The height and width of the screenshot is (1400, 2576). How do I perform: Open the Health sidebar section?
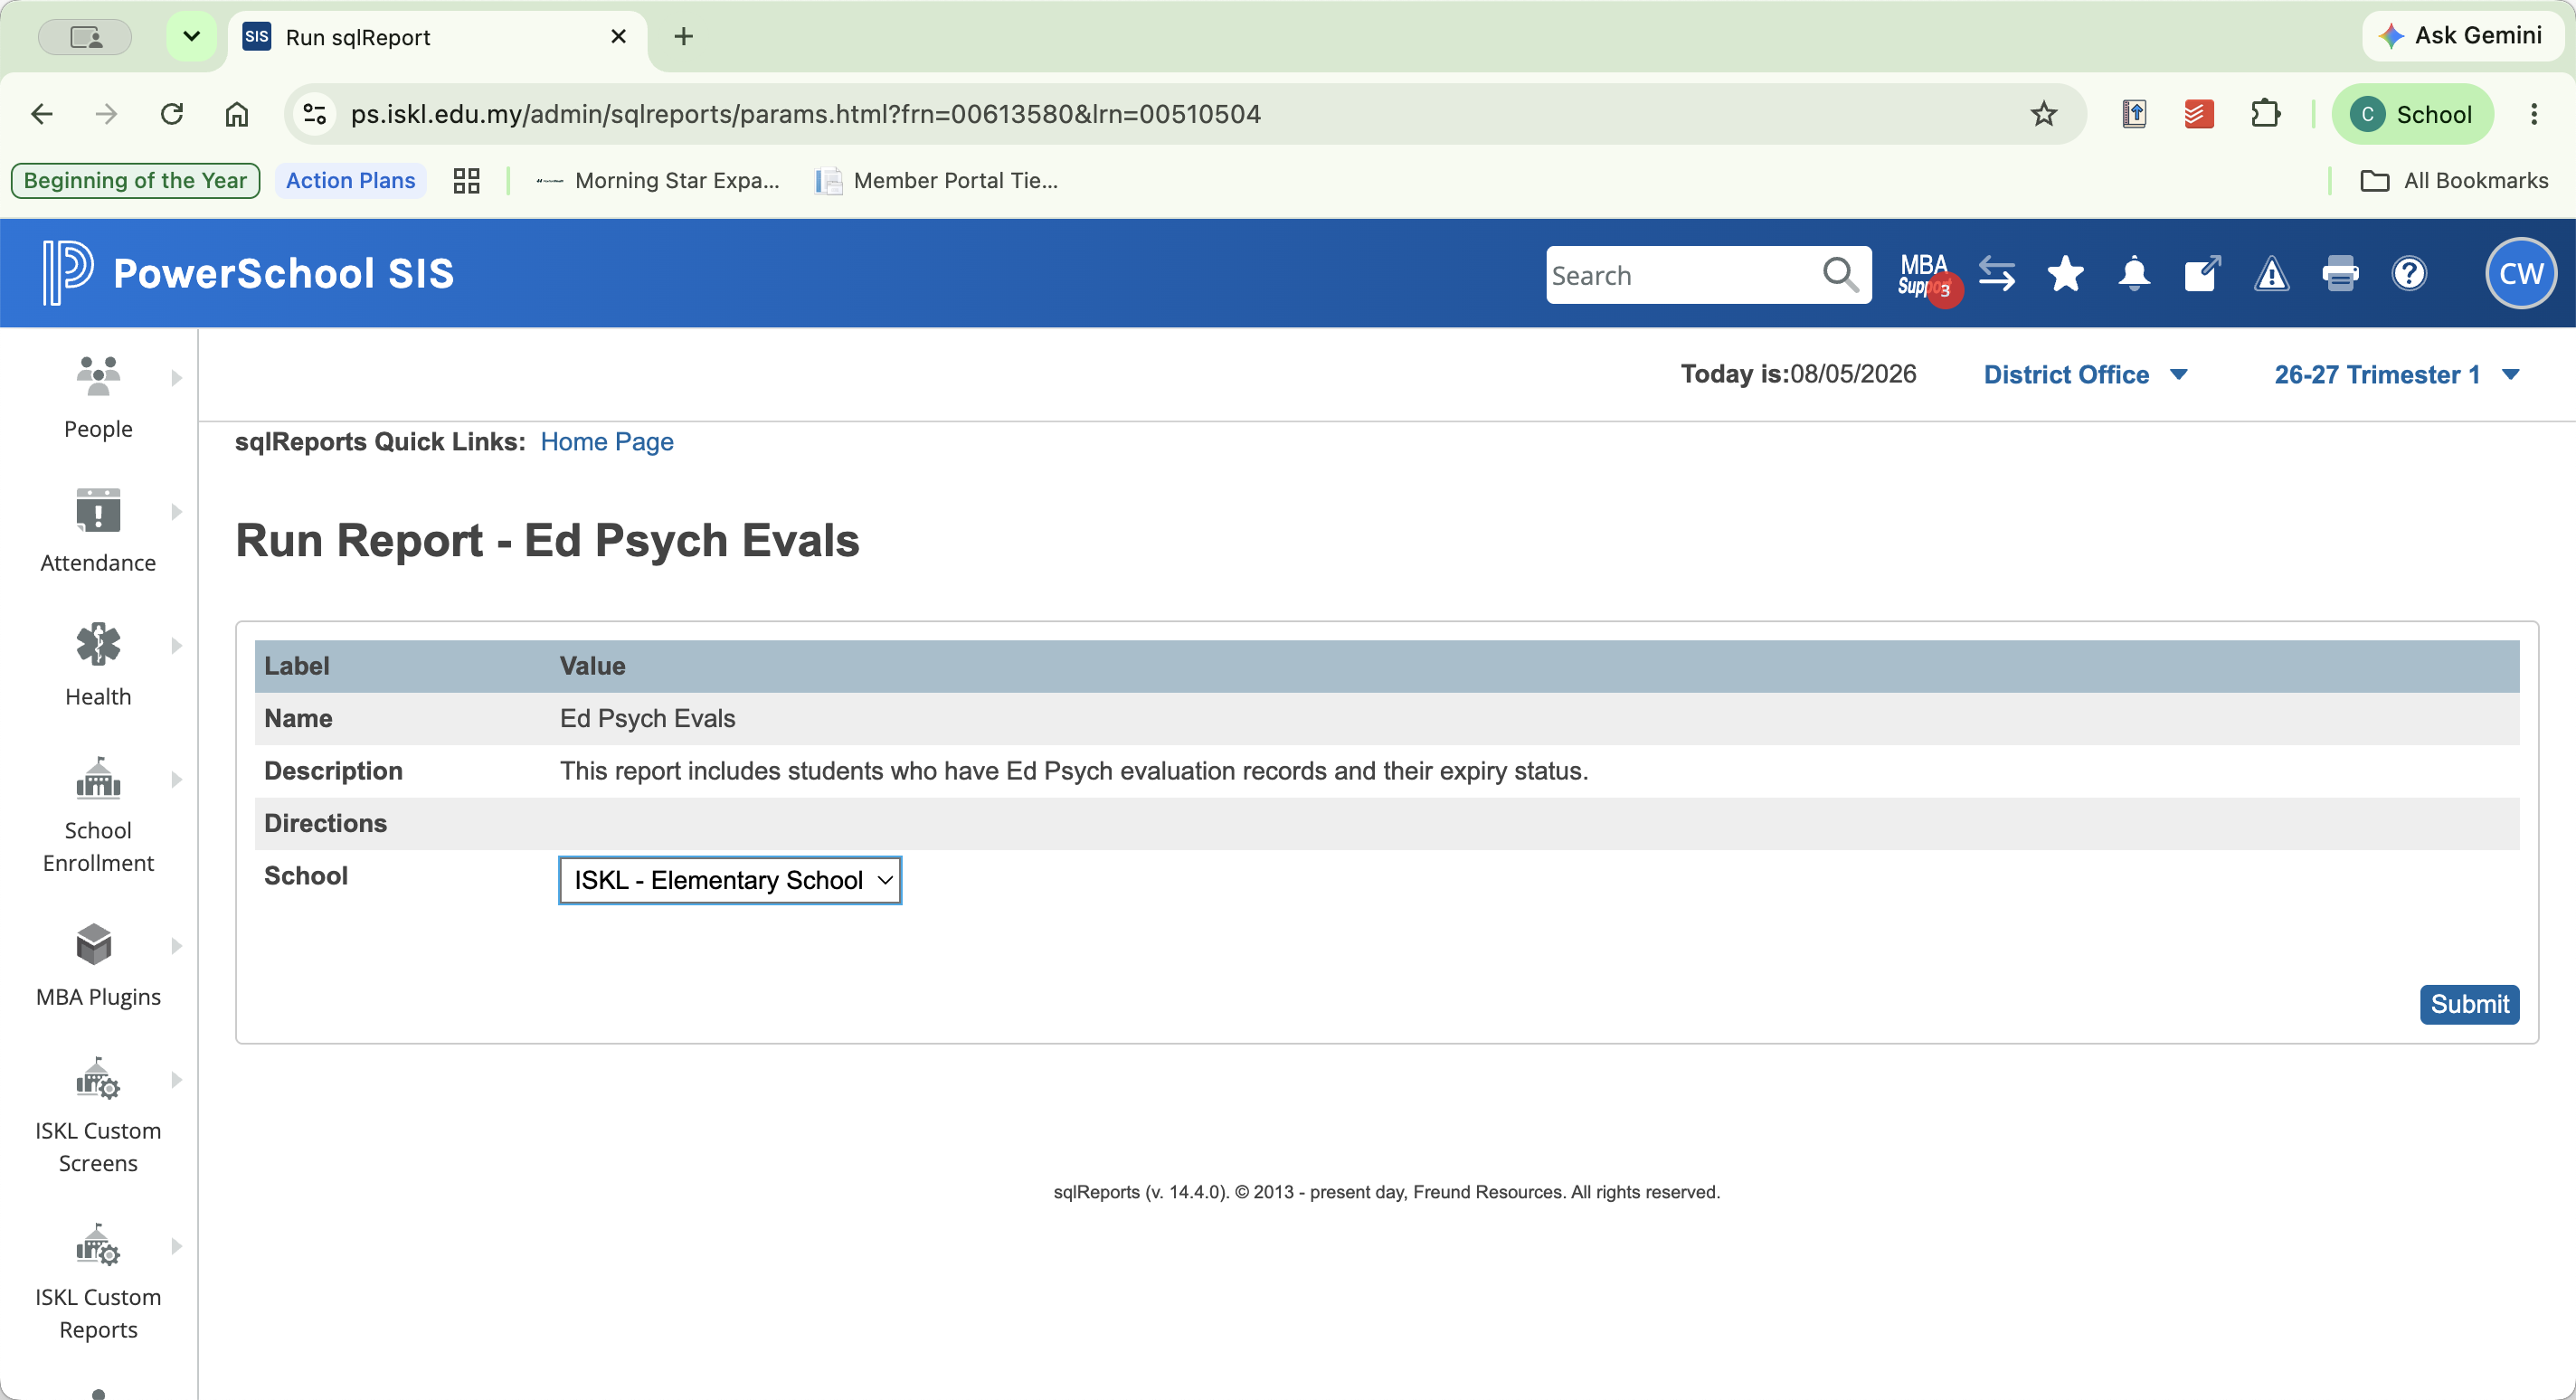click(x=98, y=665)
